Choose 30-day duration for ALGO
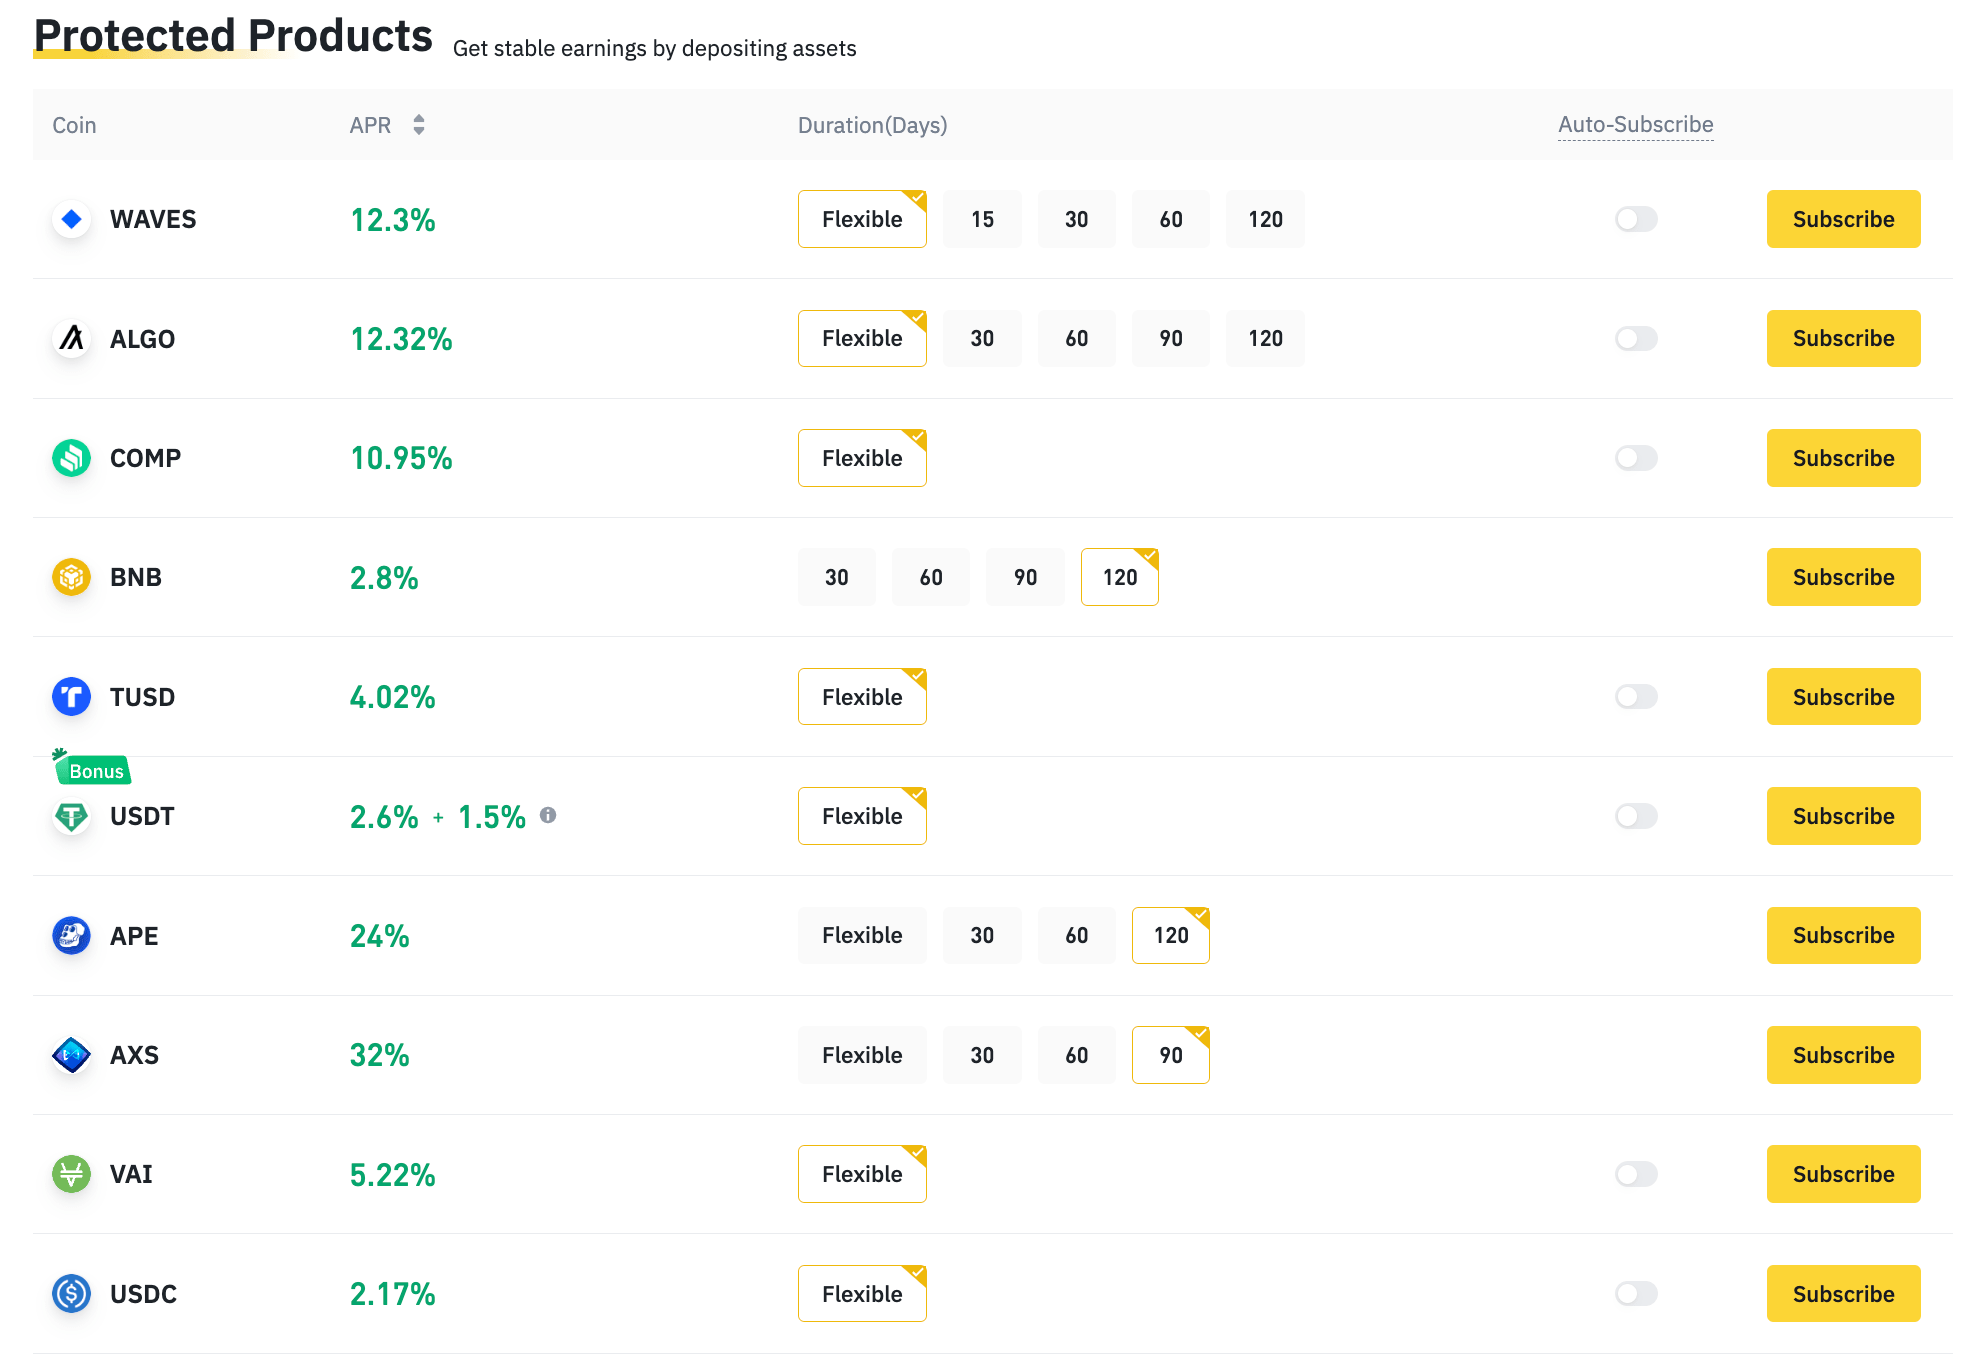Viewport: 1966px width, 1370px height. pos(982,338)
